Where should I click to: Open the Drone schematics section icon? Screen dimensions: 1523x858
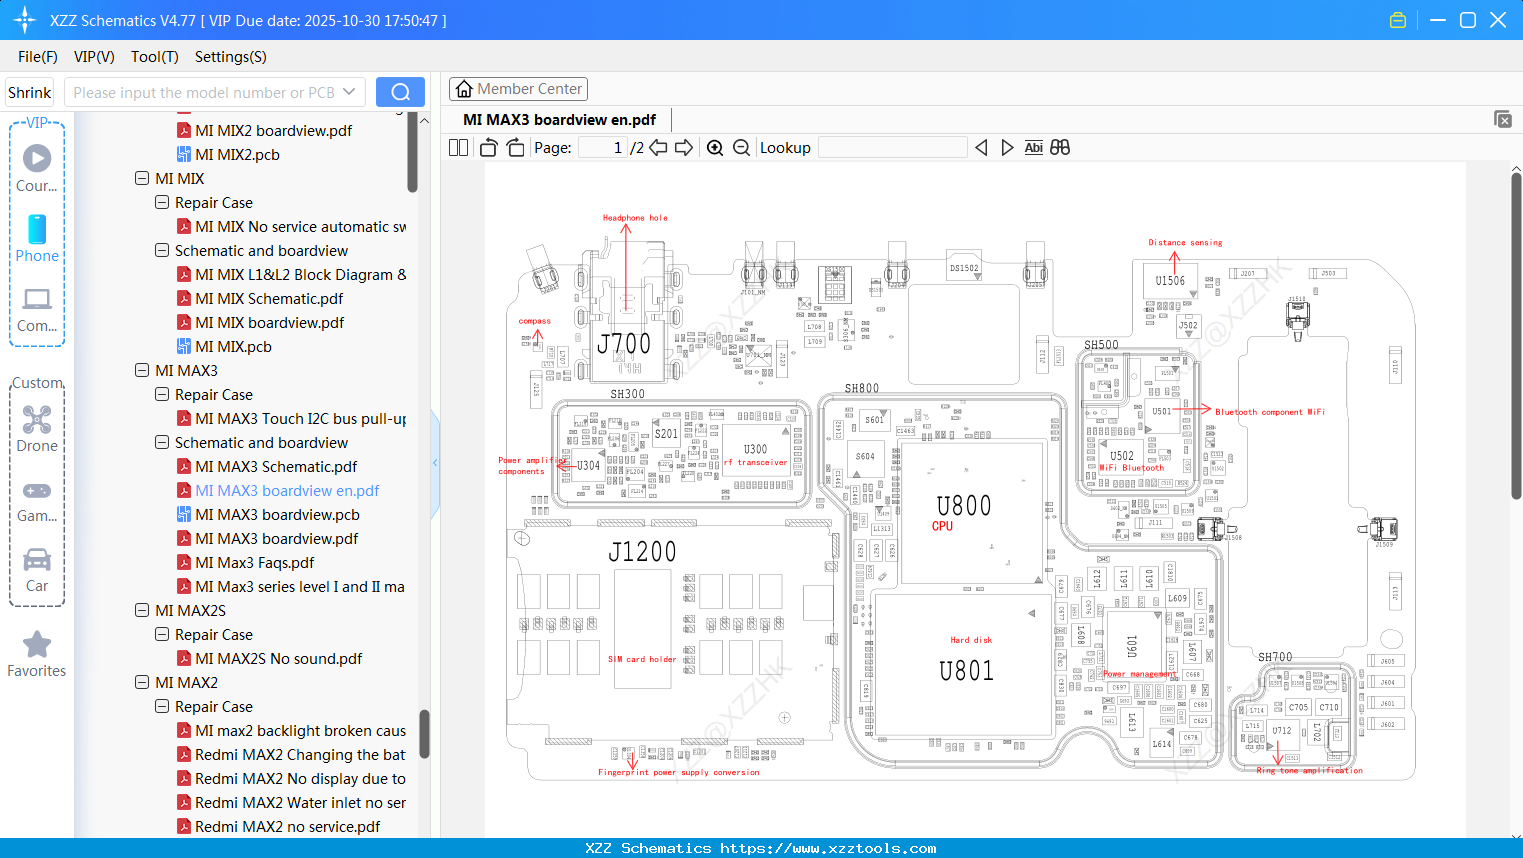(36, 419)
